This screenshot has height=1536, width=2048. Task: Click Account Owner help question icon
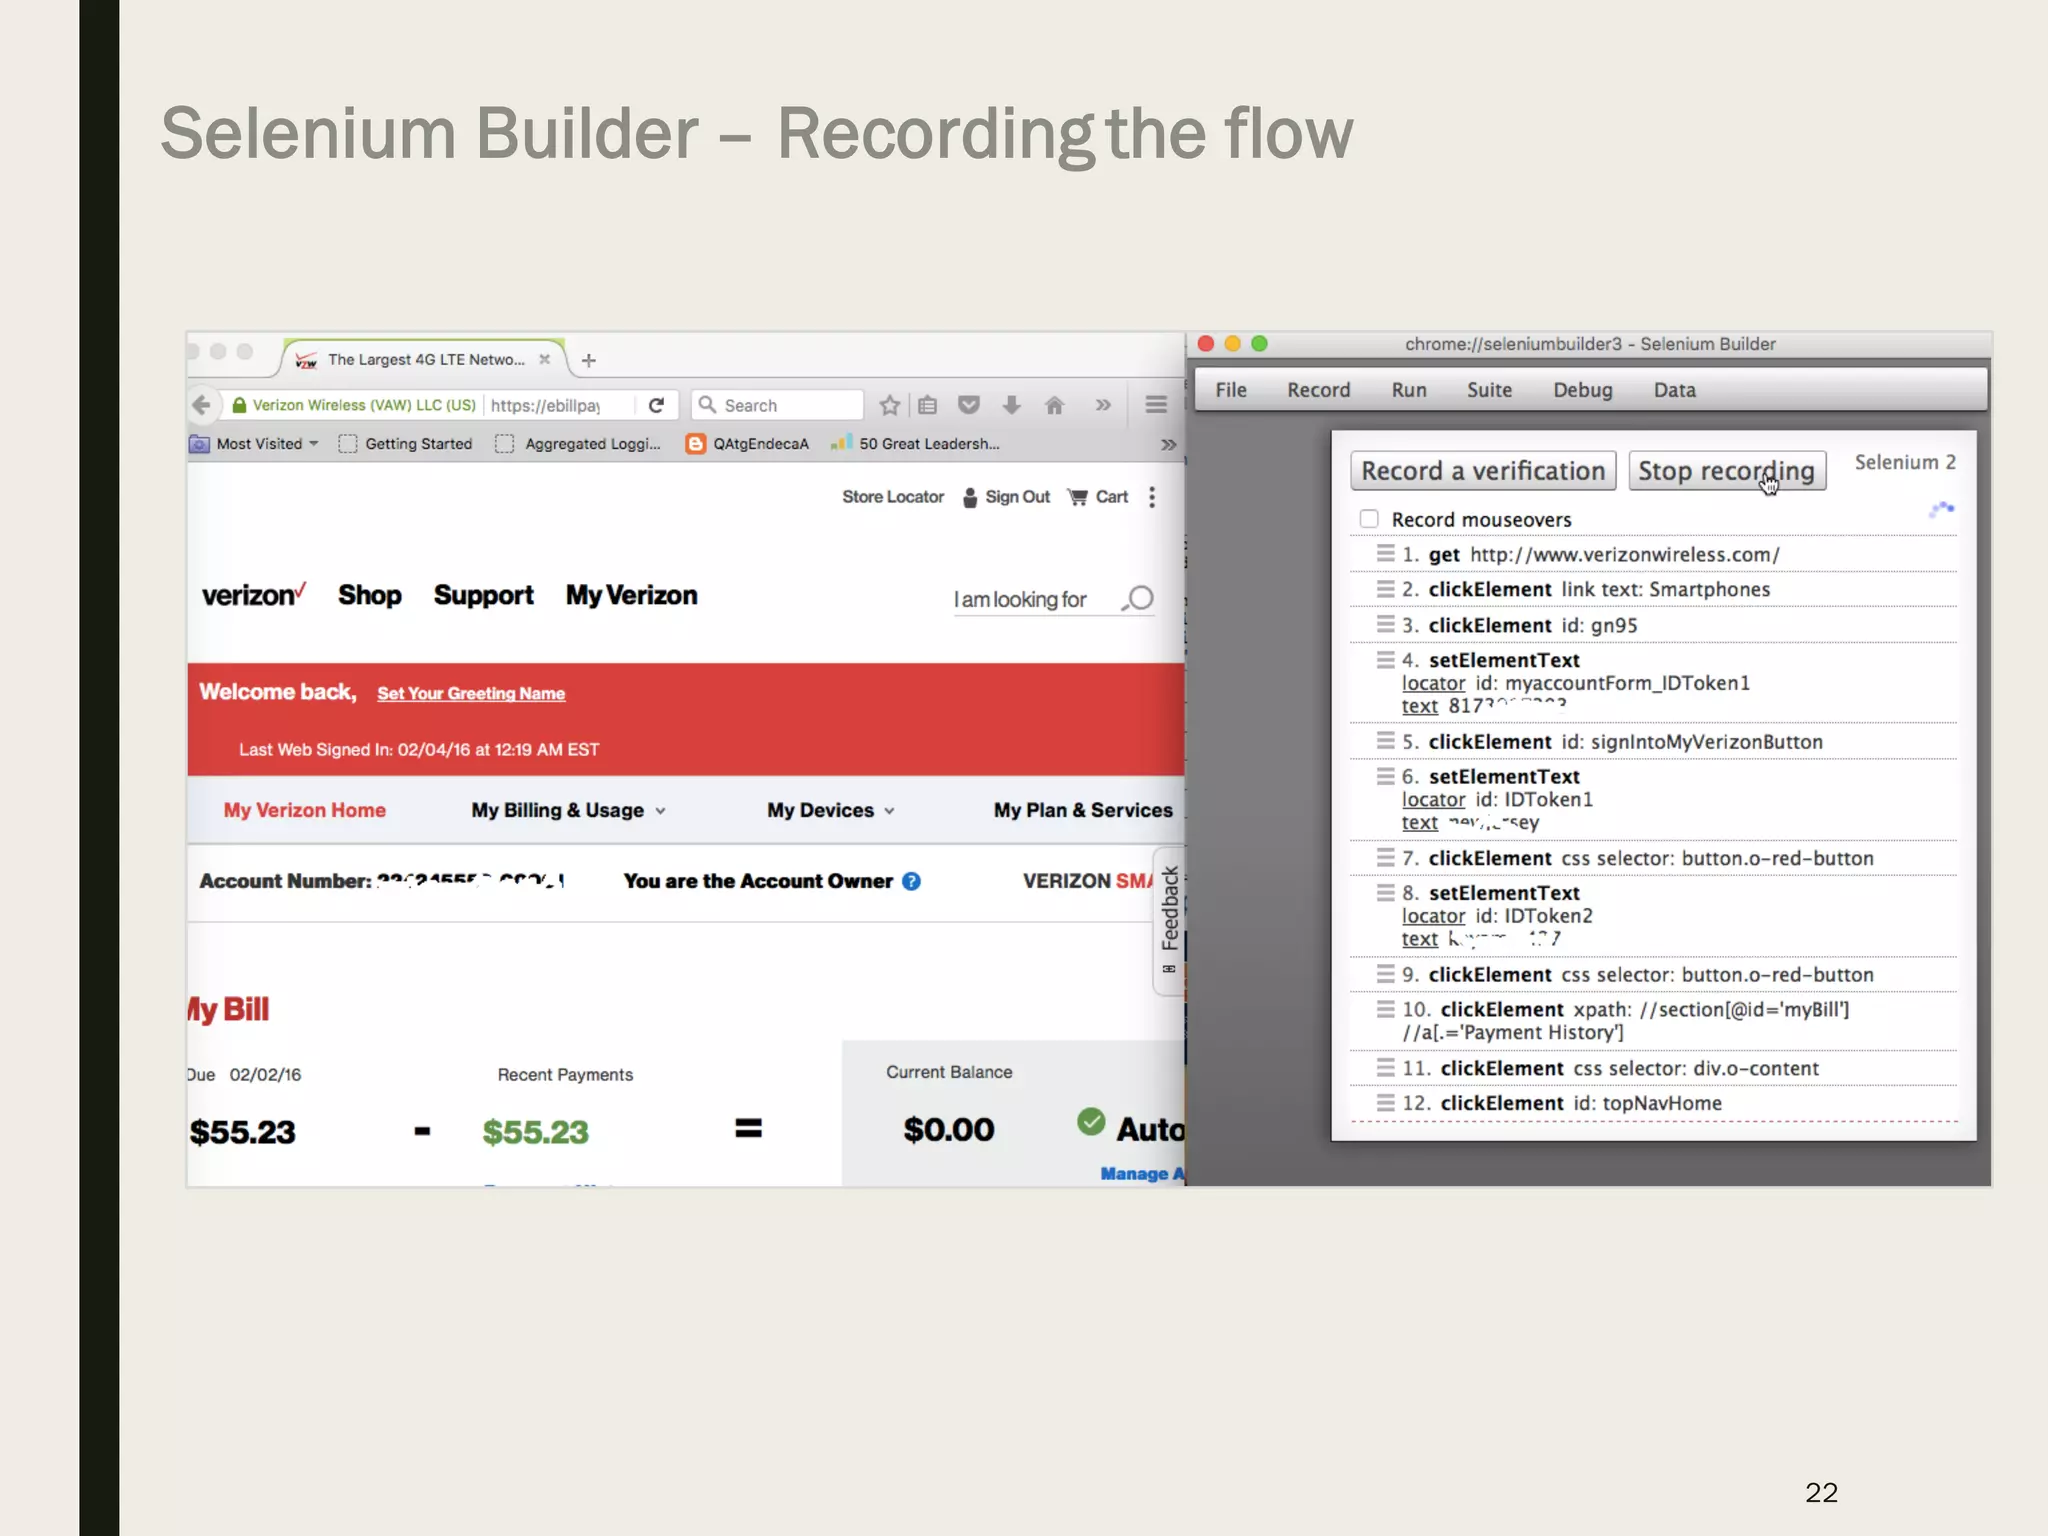(x=912, y=881)
